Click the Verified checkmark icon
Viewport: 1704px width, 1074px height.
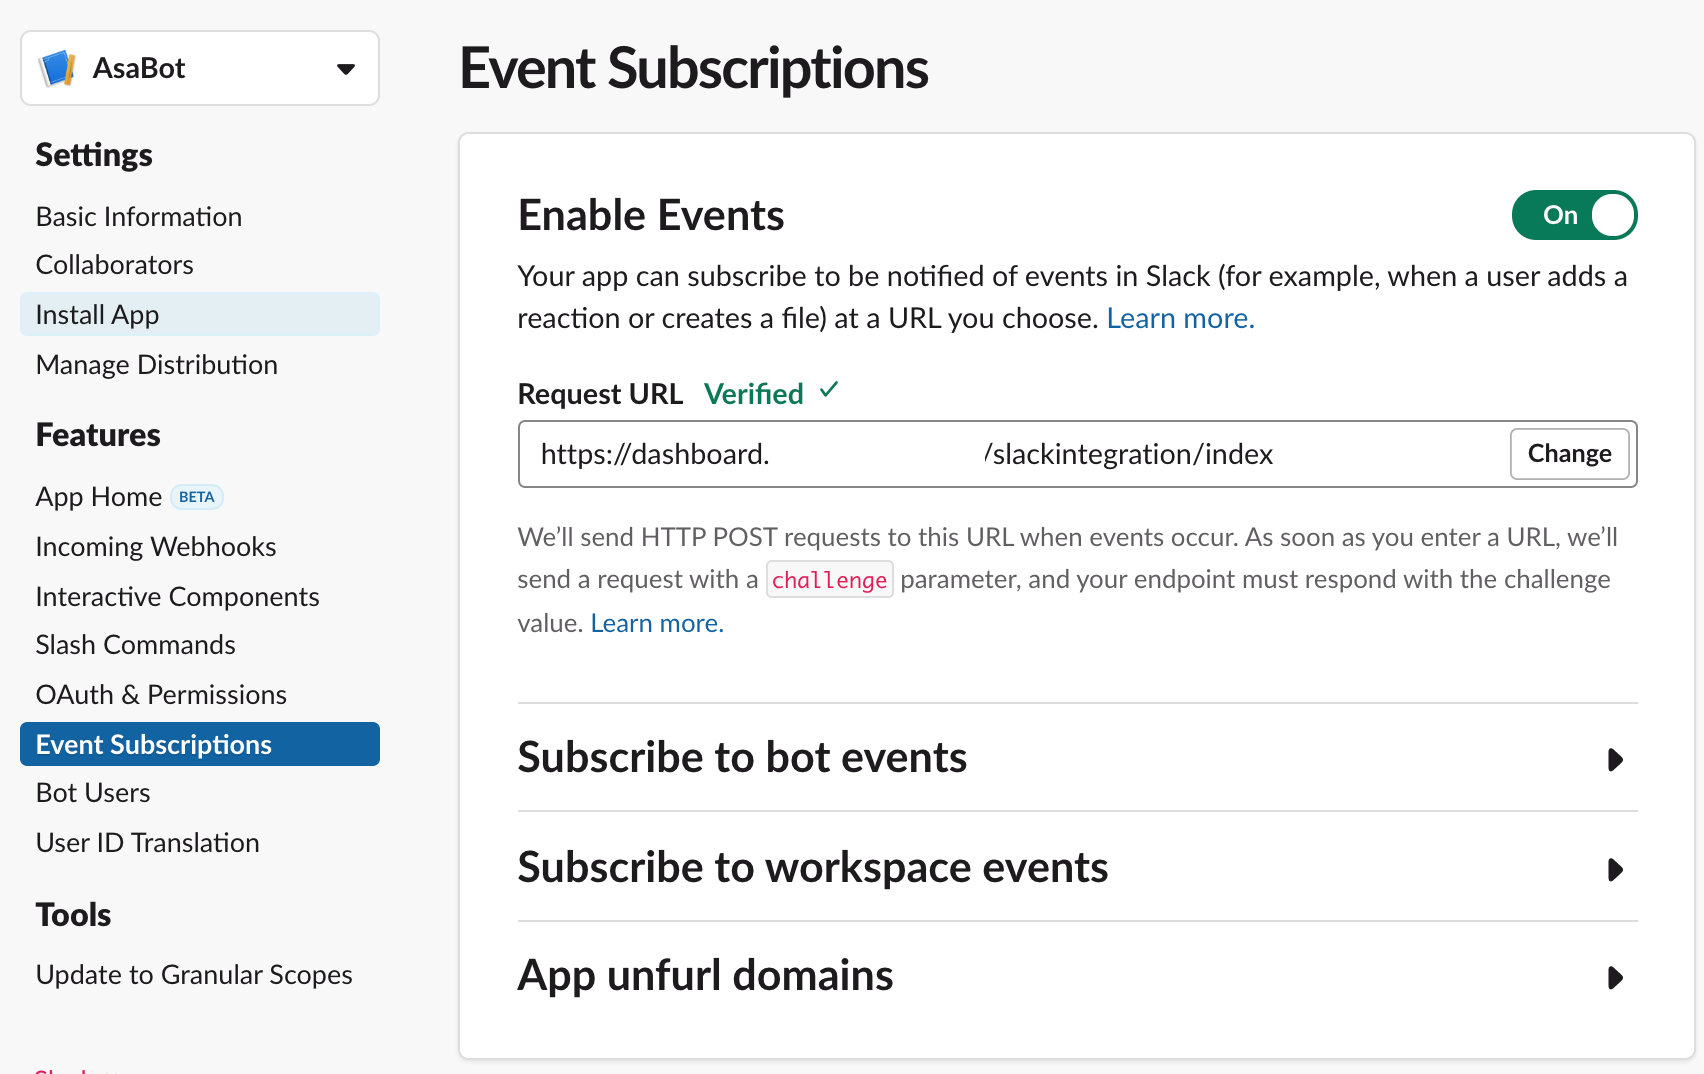(829, 390)
